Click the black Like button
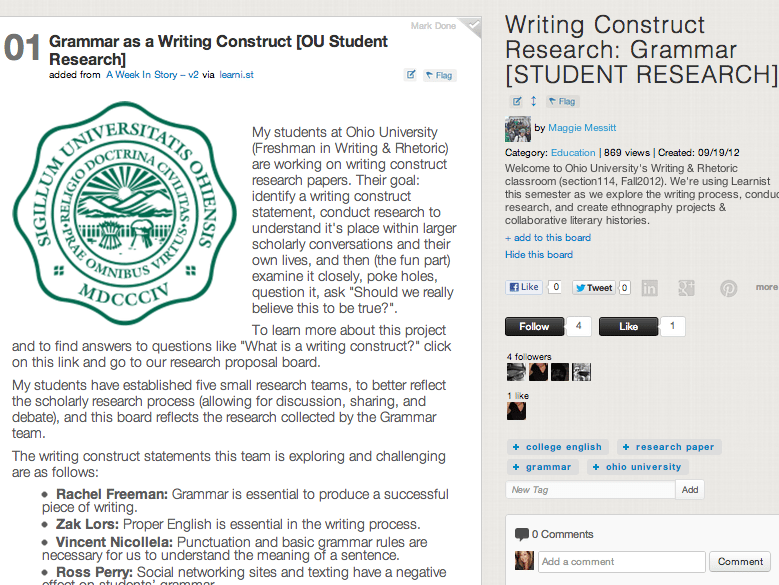This screenshot has width=779, height=585. [628, 326]
